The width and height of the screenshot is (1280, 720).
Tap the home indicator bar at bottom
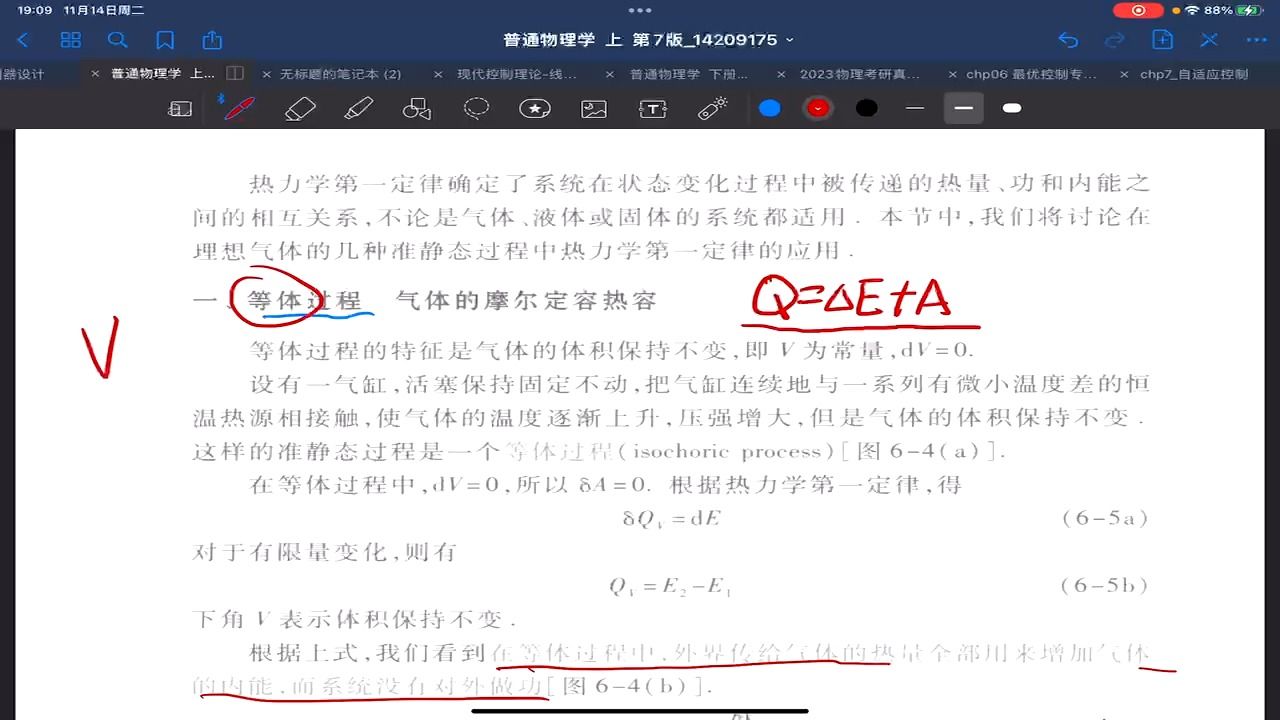click(640, 711)
